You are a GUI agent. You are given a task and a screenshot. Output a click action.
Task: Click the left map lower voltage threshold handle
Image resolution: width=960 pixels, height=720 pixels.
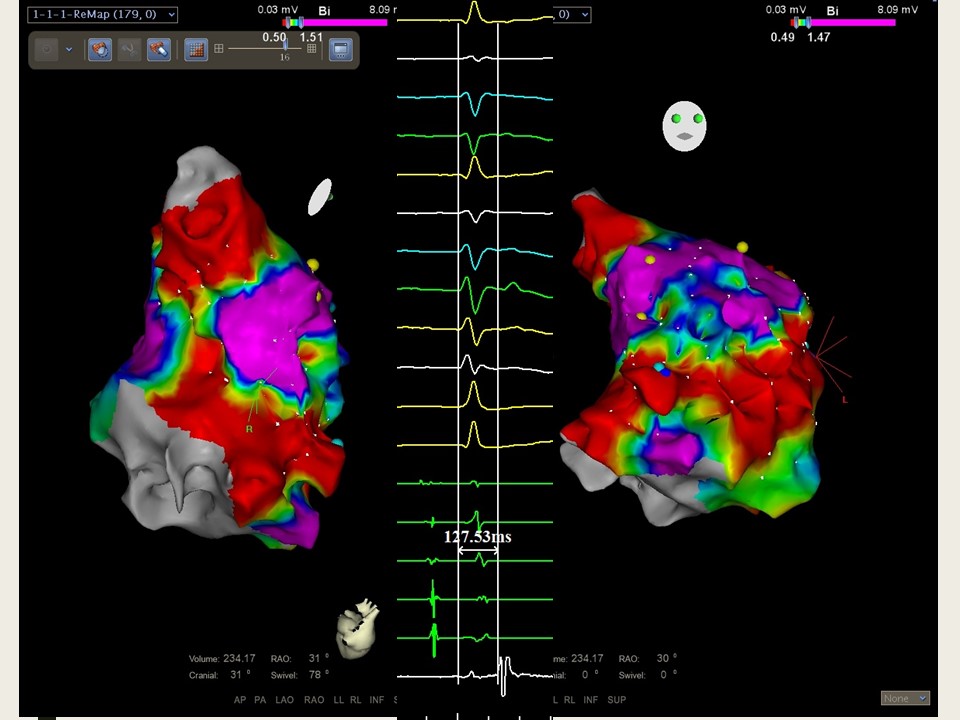point(288,23)
